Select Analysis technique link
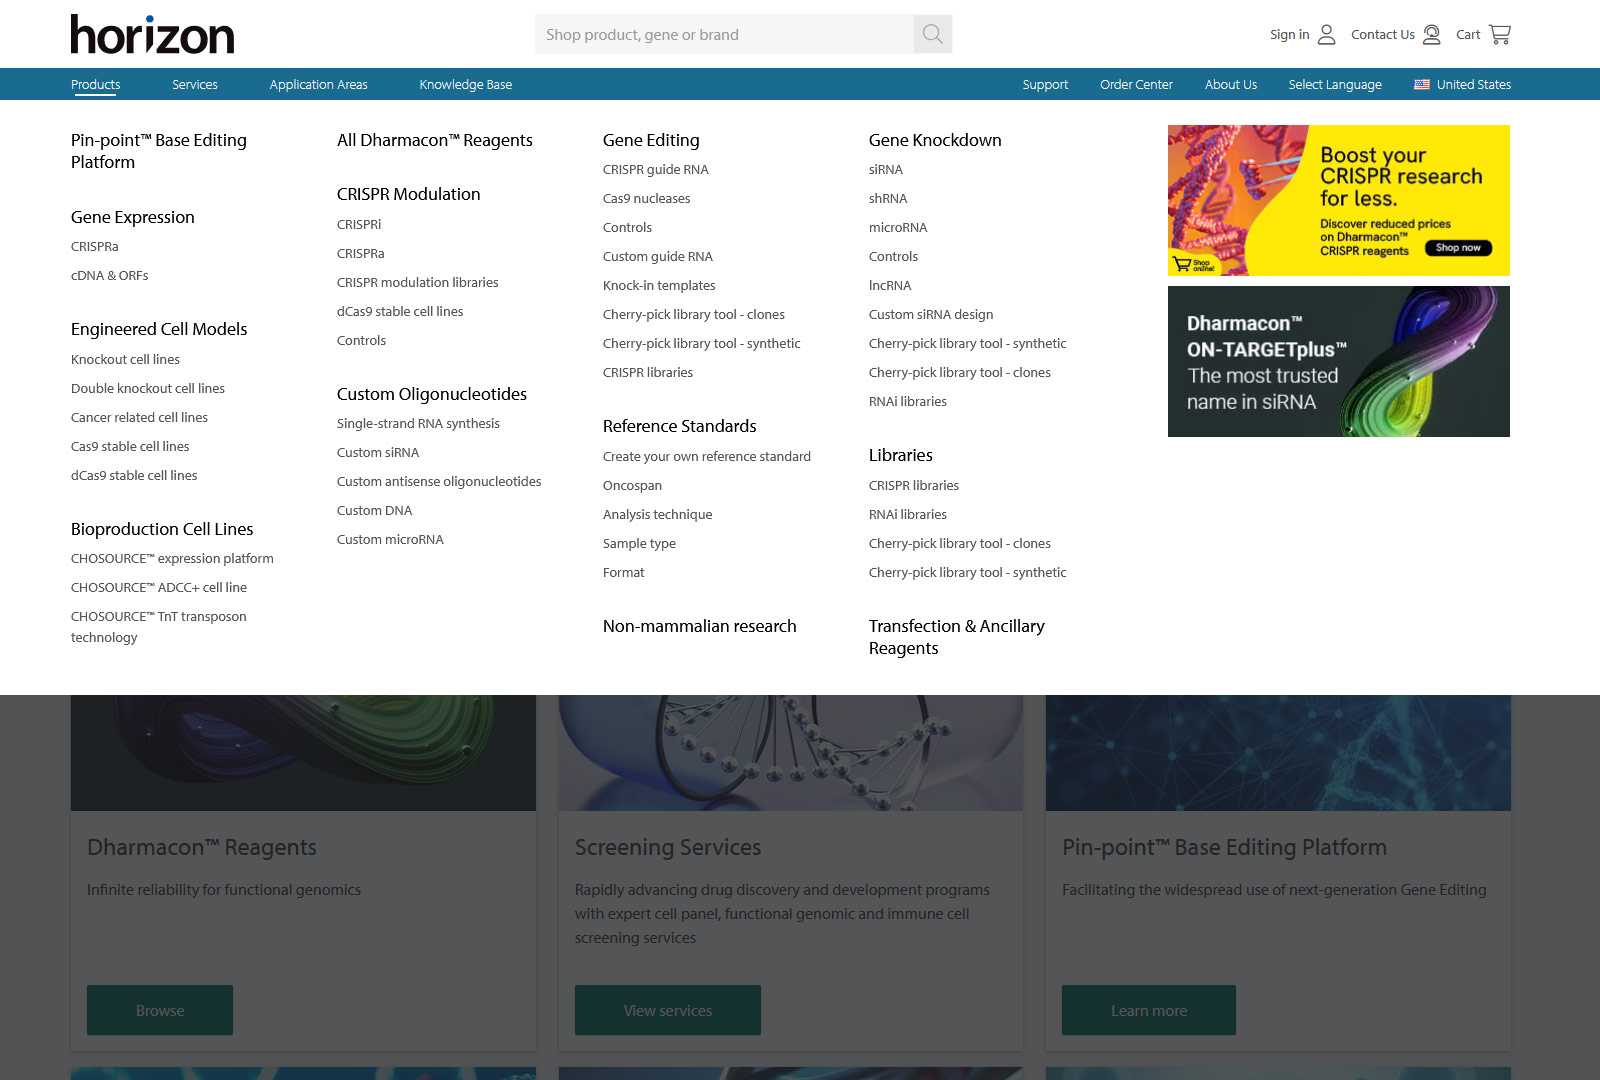The height and width of the screenshot is (1080, 1600). 658,515
